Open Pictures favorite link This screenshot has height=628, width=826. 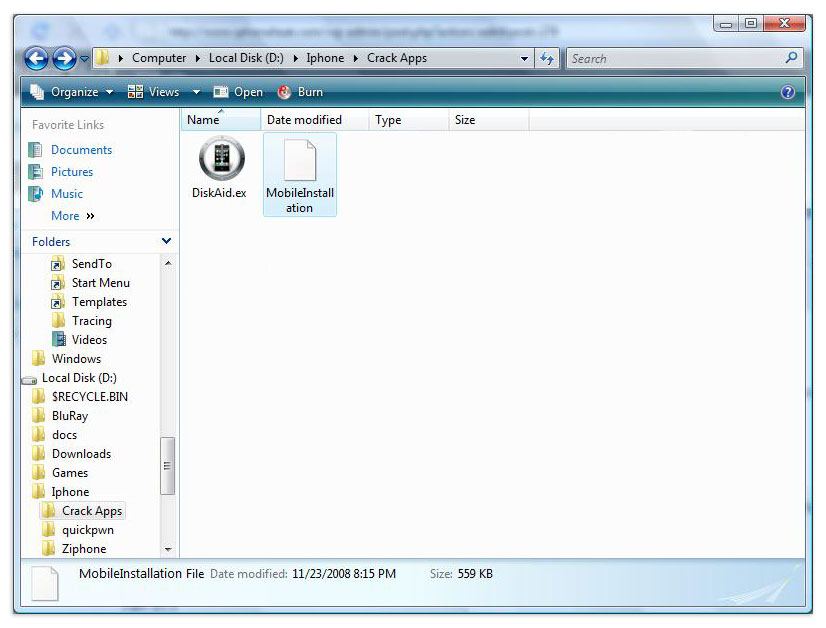72,172
